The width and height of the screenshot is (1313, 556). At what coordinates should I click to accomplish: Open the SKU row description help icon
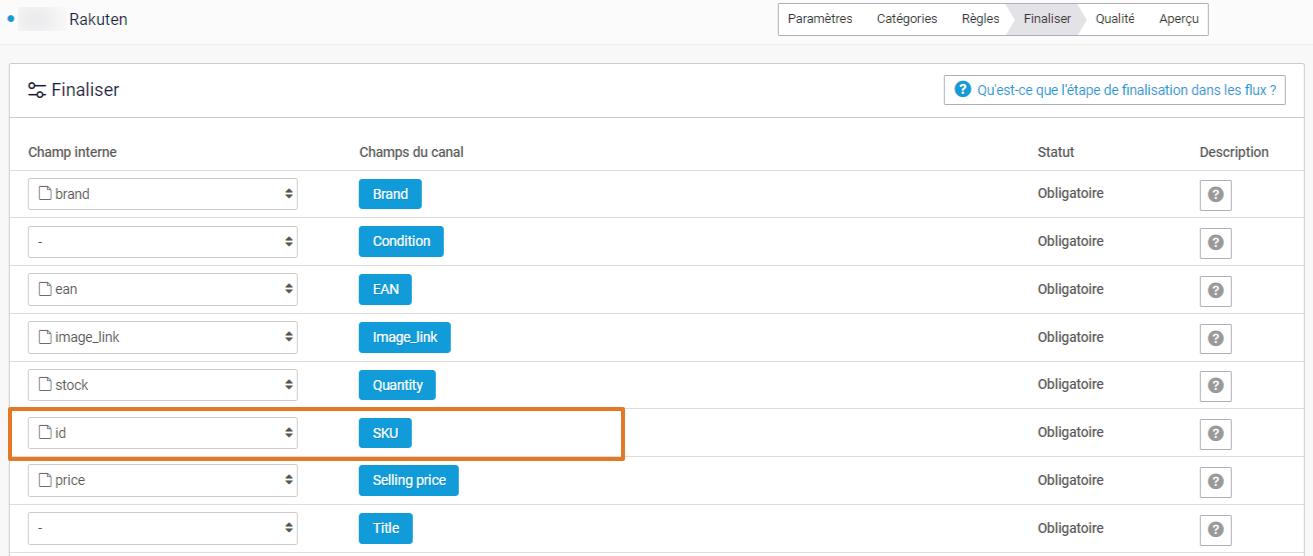pos(1215,434)
